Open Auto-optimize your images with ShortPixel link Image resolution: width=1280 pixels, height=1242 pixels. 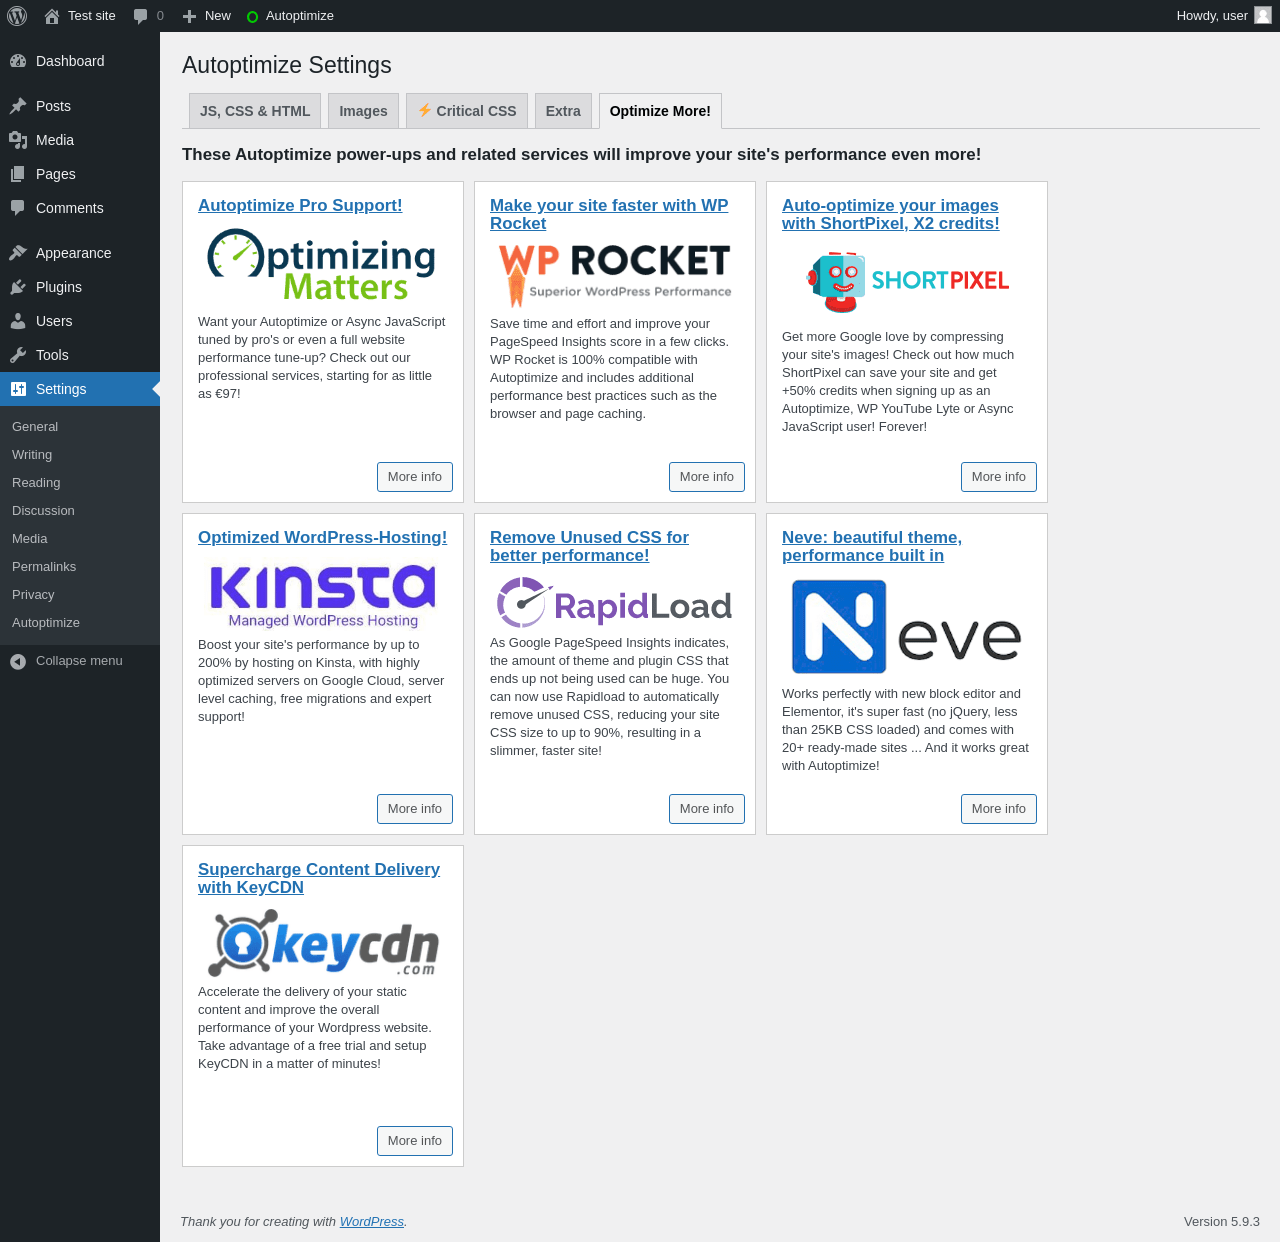coord(891,214)
